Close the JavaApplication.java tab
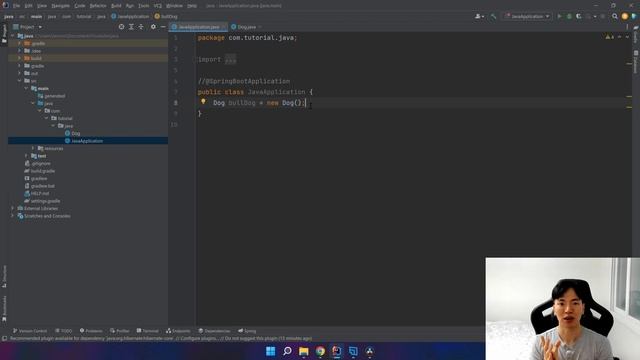 coord(224,27)
